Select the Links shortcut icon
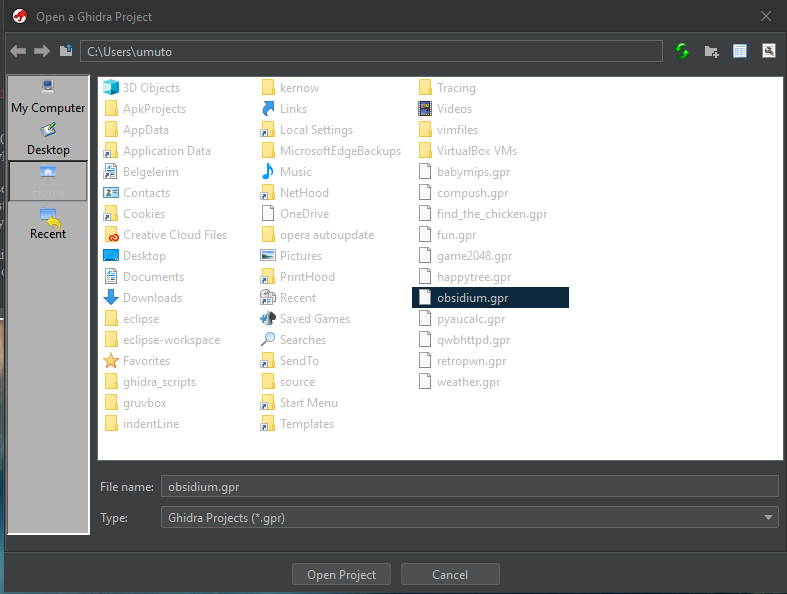Screen dimensions: 787x594 point(268,108)
